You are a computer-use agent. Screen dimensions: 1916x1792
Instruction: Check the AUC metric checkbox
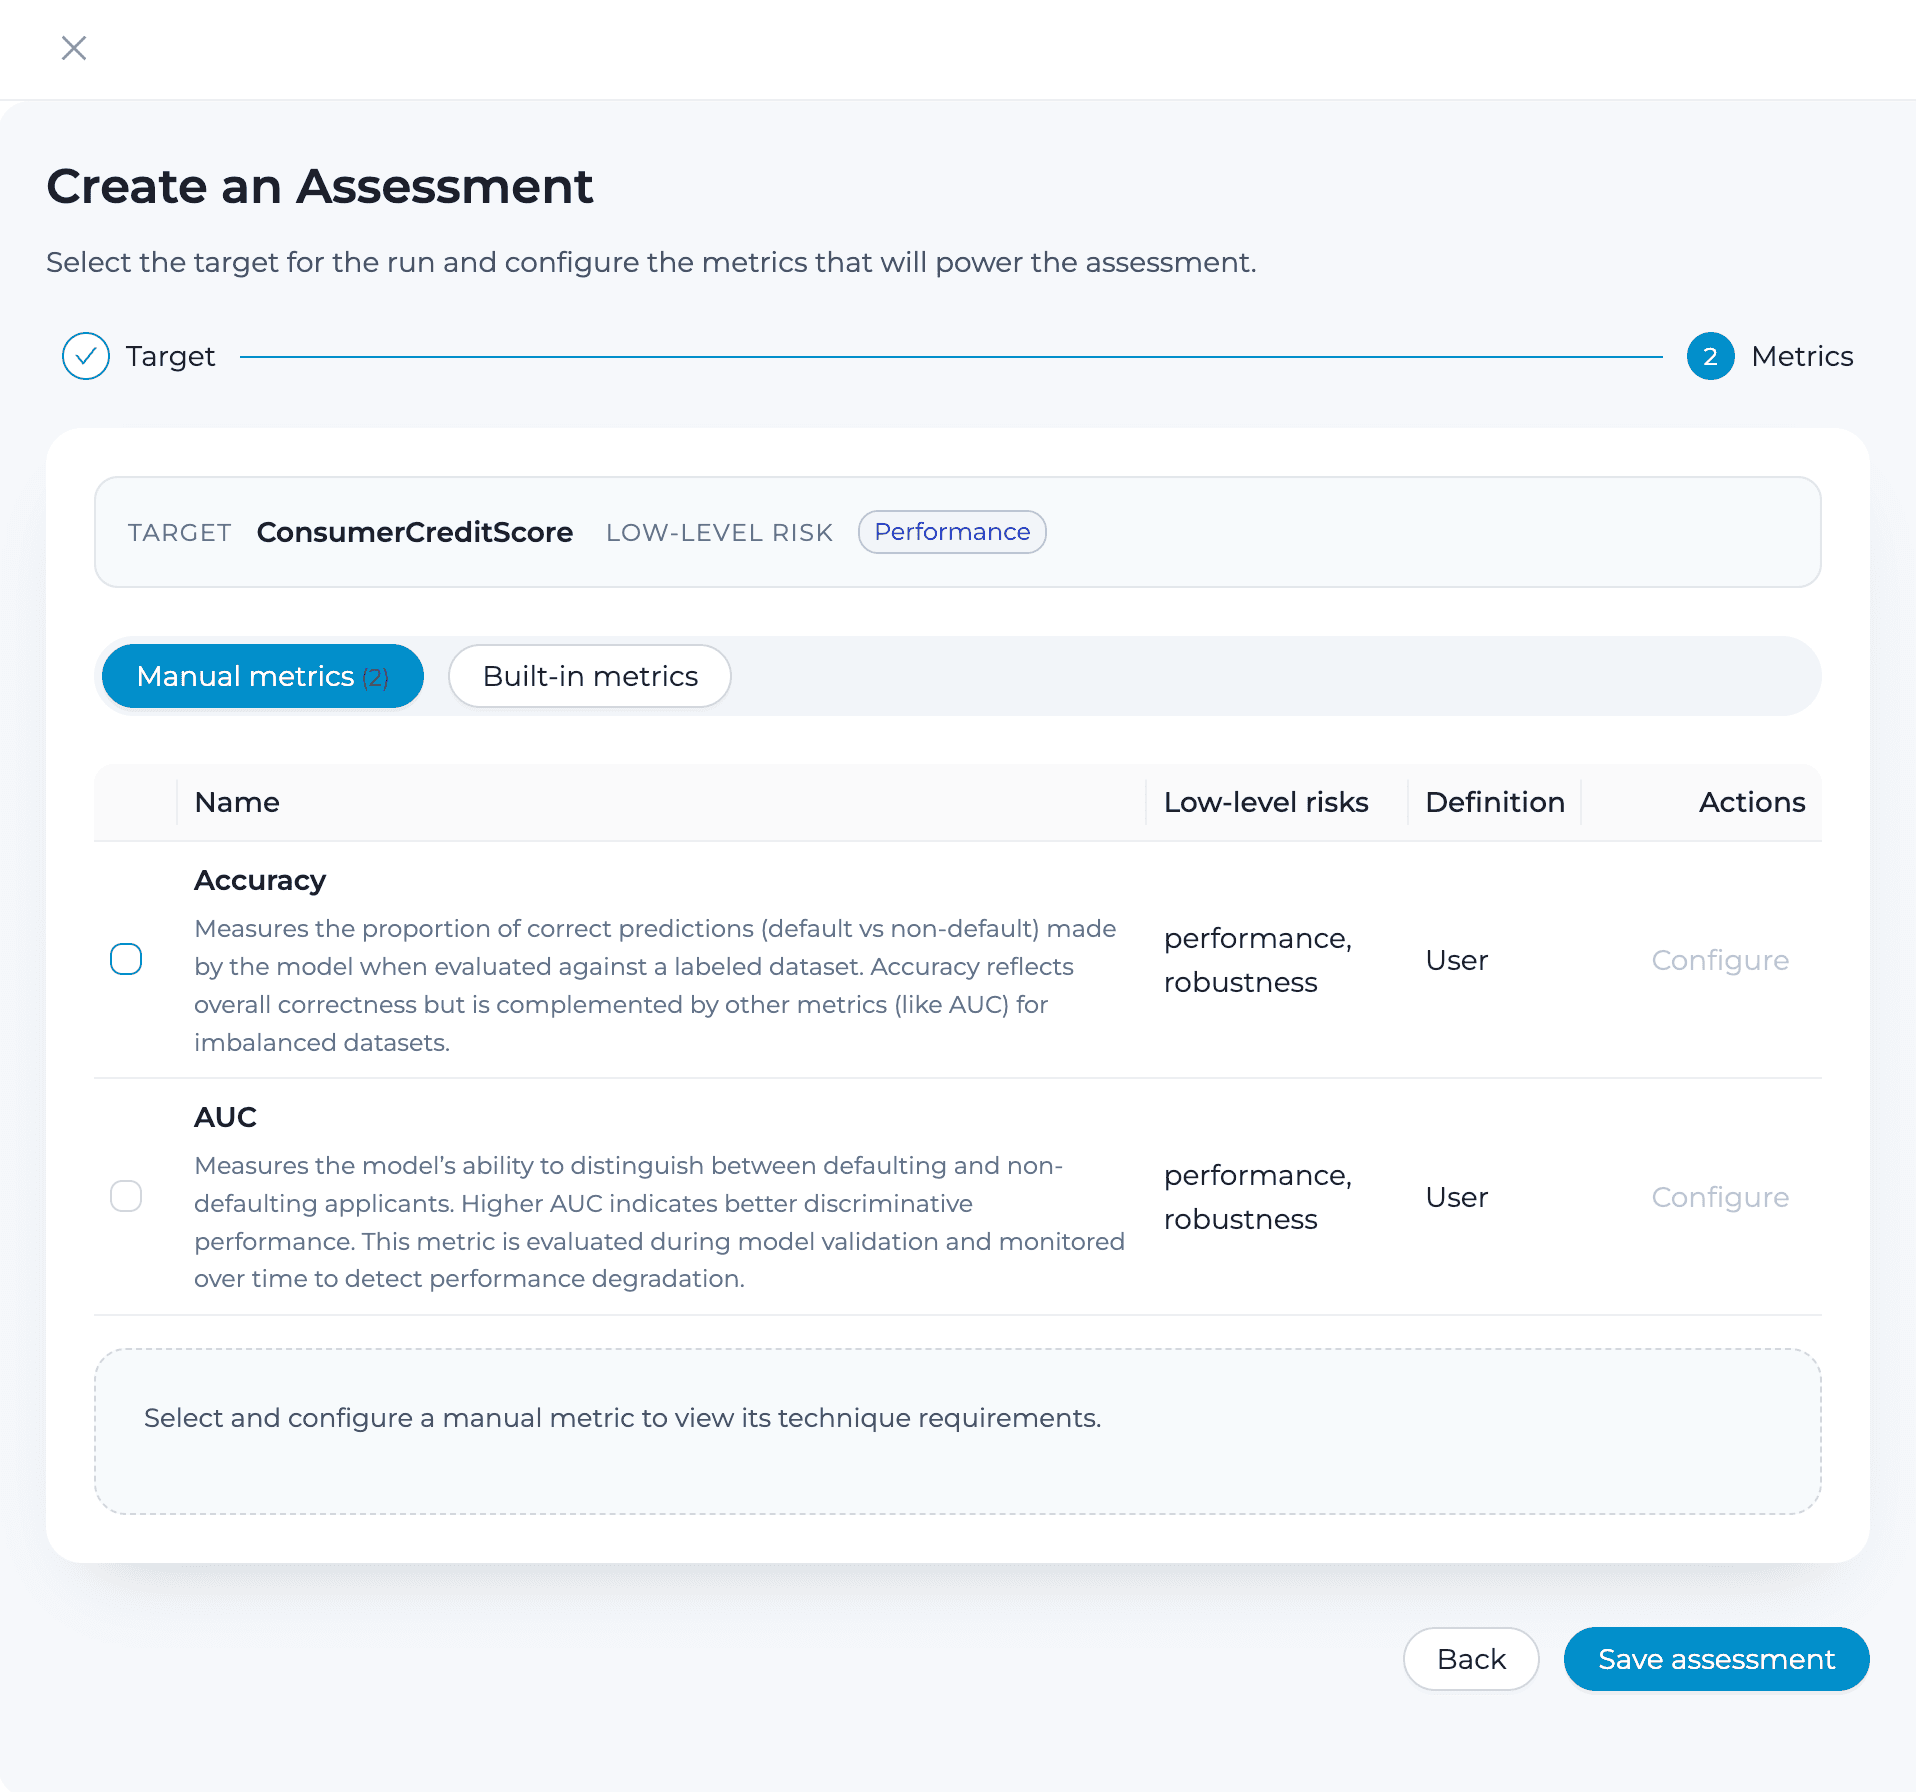point(126,1196)
